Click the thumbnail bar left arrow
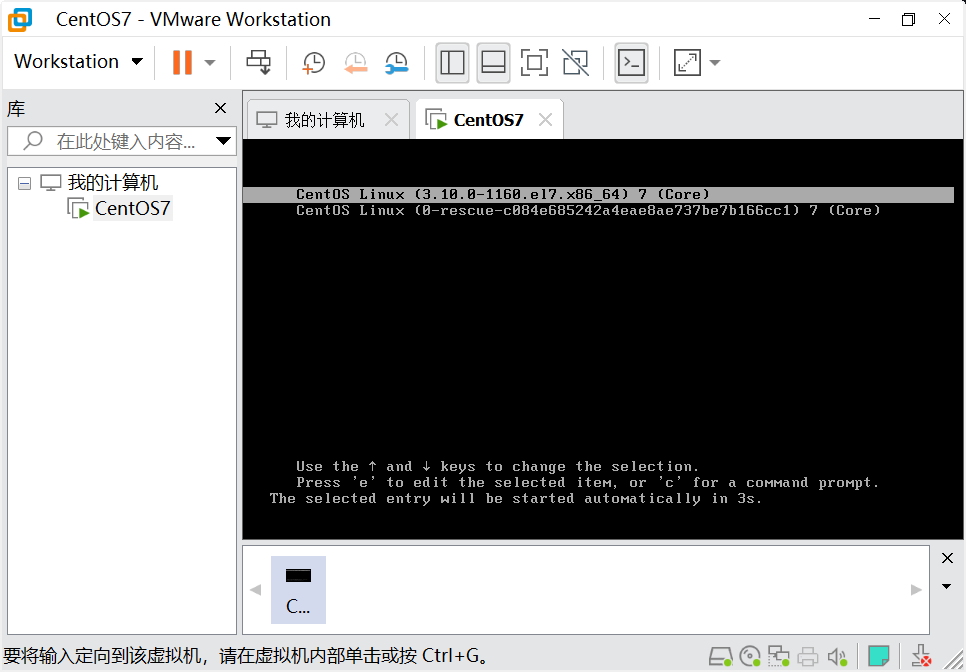Screen dimensions: 966x672 [256, 589]
